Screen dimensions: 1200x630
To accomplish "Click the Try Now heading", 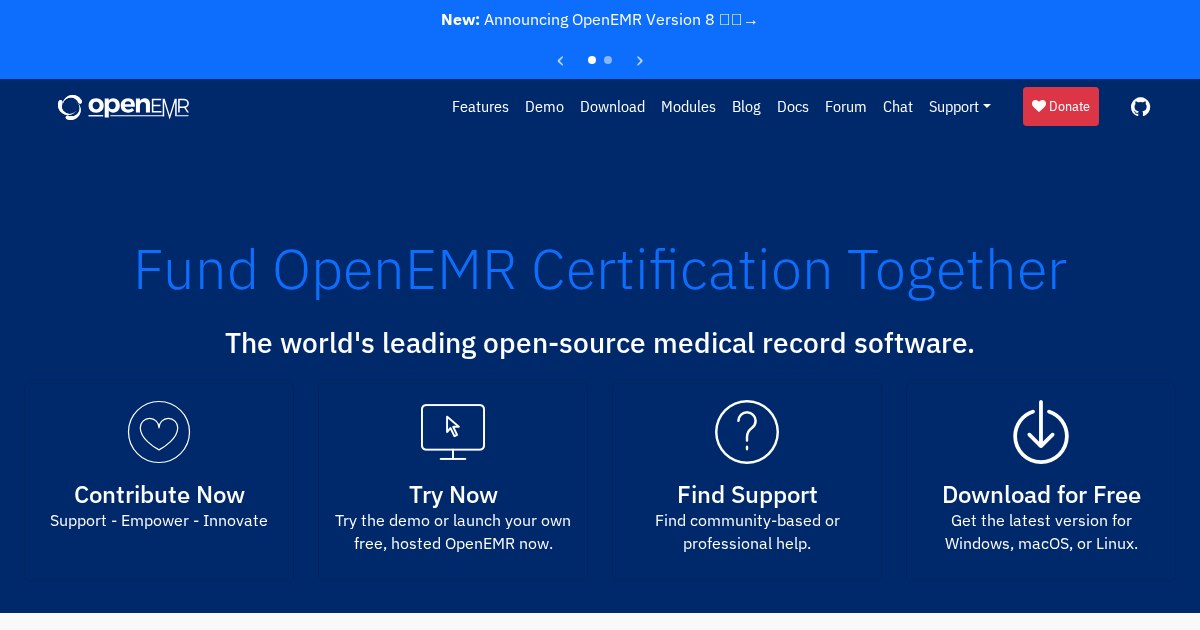I will 453,495.
